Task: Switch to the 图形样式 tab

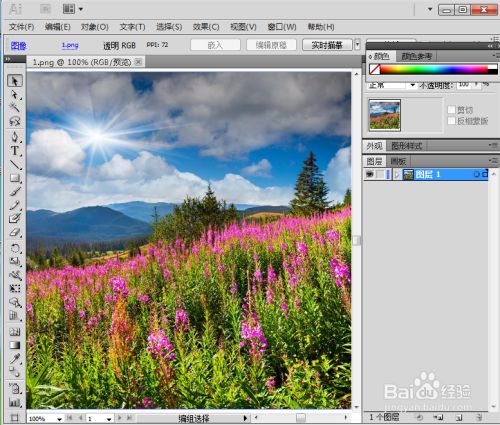Action: tap(406, 146)
